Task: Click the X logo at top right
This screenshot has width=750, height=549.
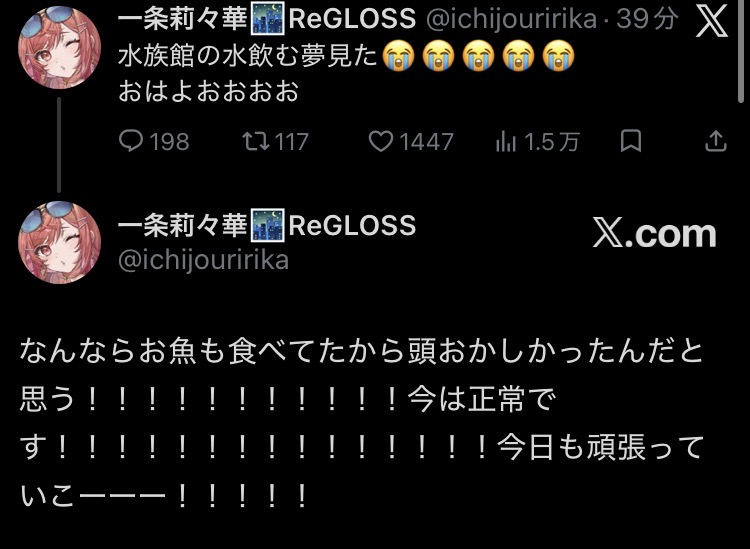Action: coord(711,22)
